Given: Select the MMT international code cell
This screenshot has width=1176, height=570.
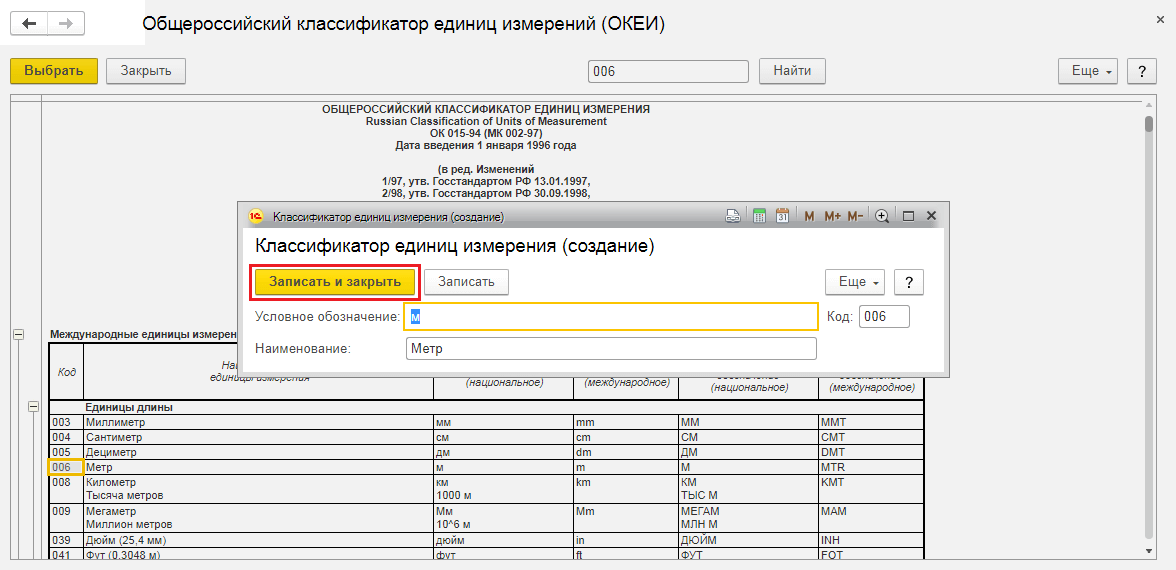Looking at the screenshot, I should point(871,422).
